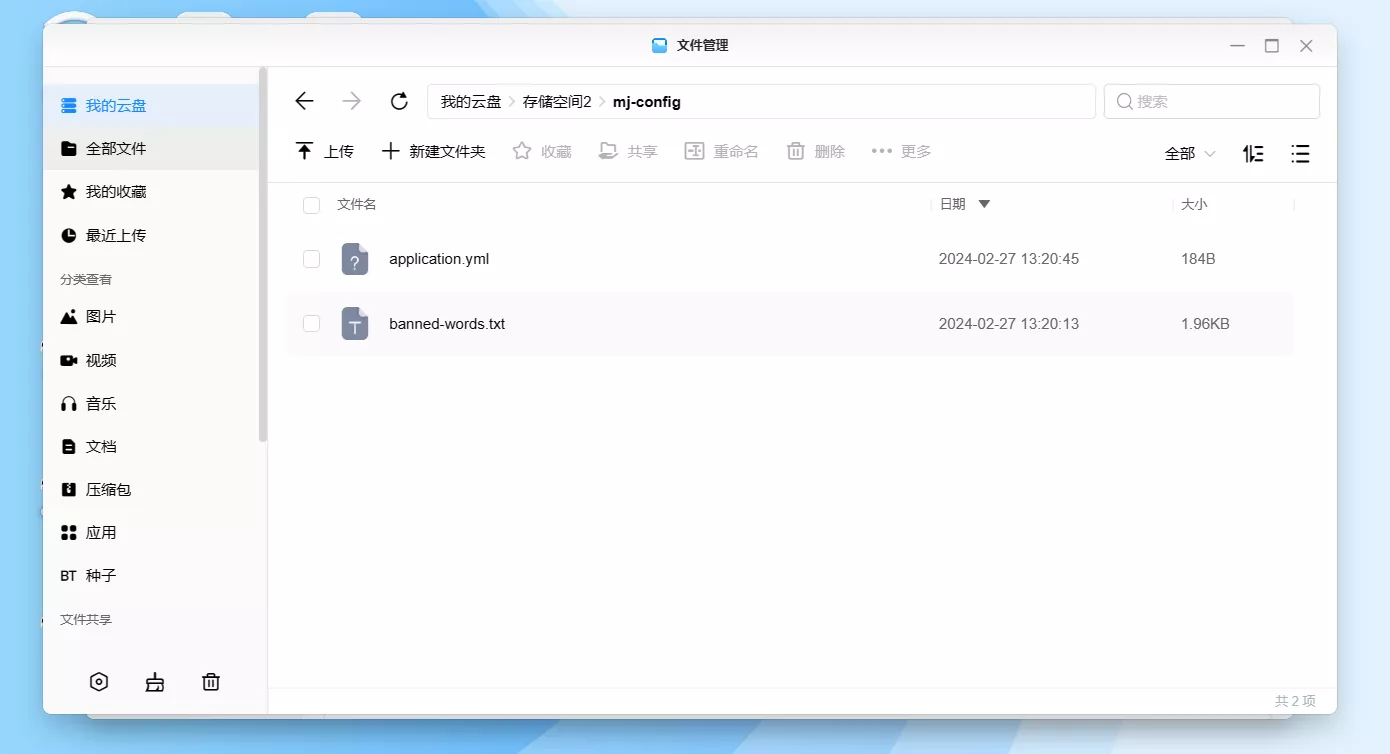The image size is (1390, 754).
Task: Navigate to 存储空间2 in breadcrumb
Action: point(557,101)
